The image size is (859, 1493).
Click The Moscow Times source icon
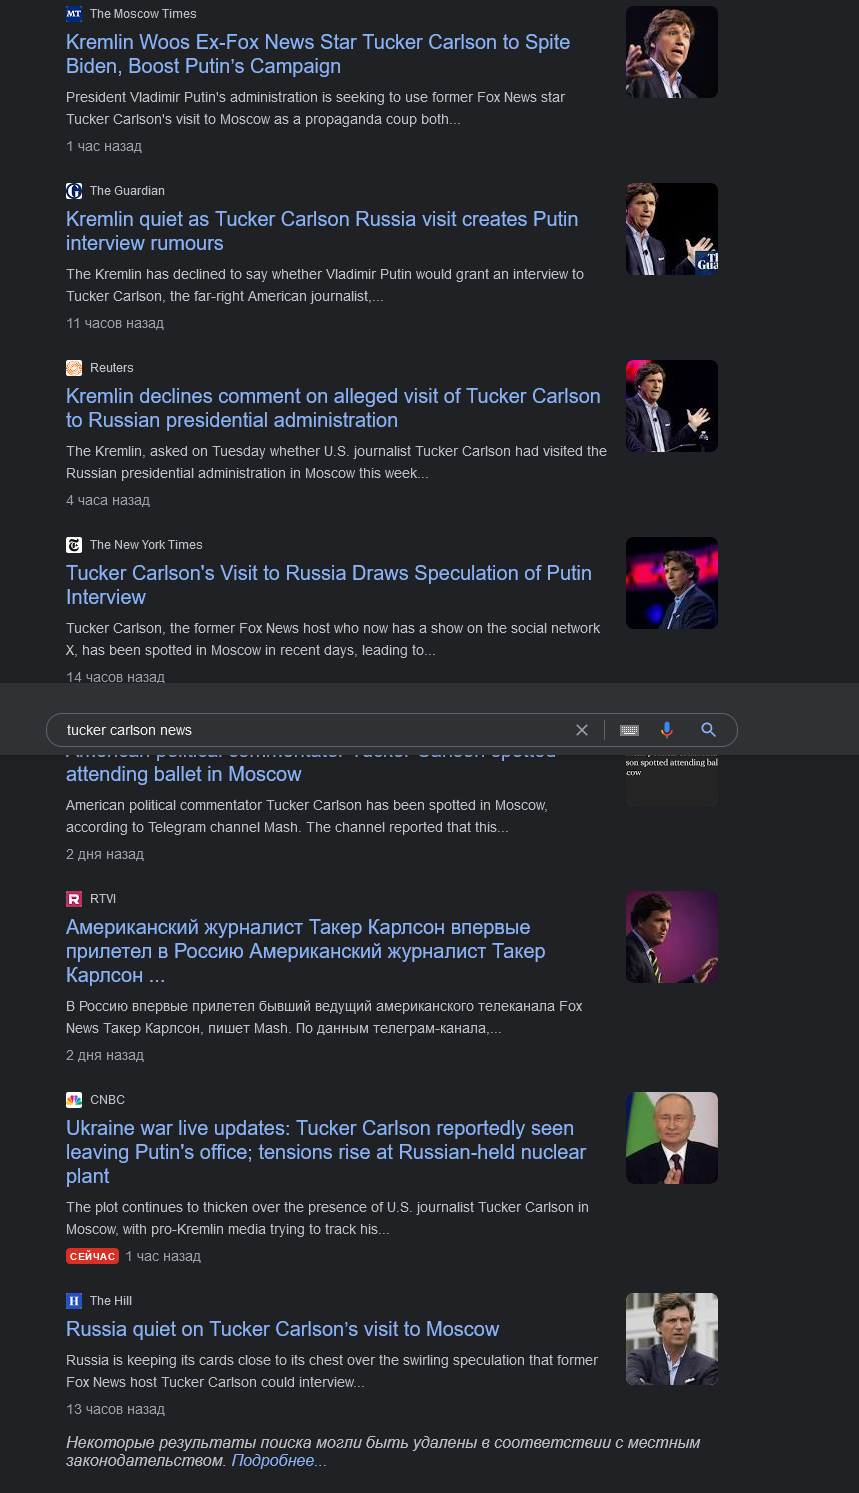[74, 14]
